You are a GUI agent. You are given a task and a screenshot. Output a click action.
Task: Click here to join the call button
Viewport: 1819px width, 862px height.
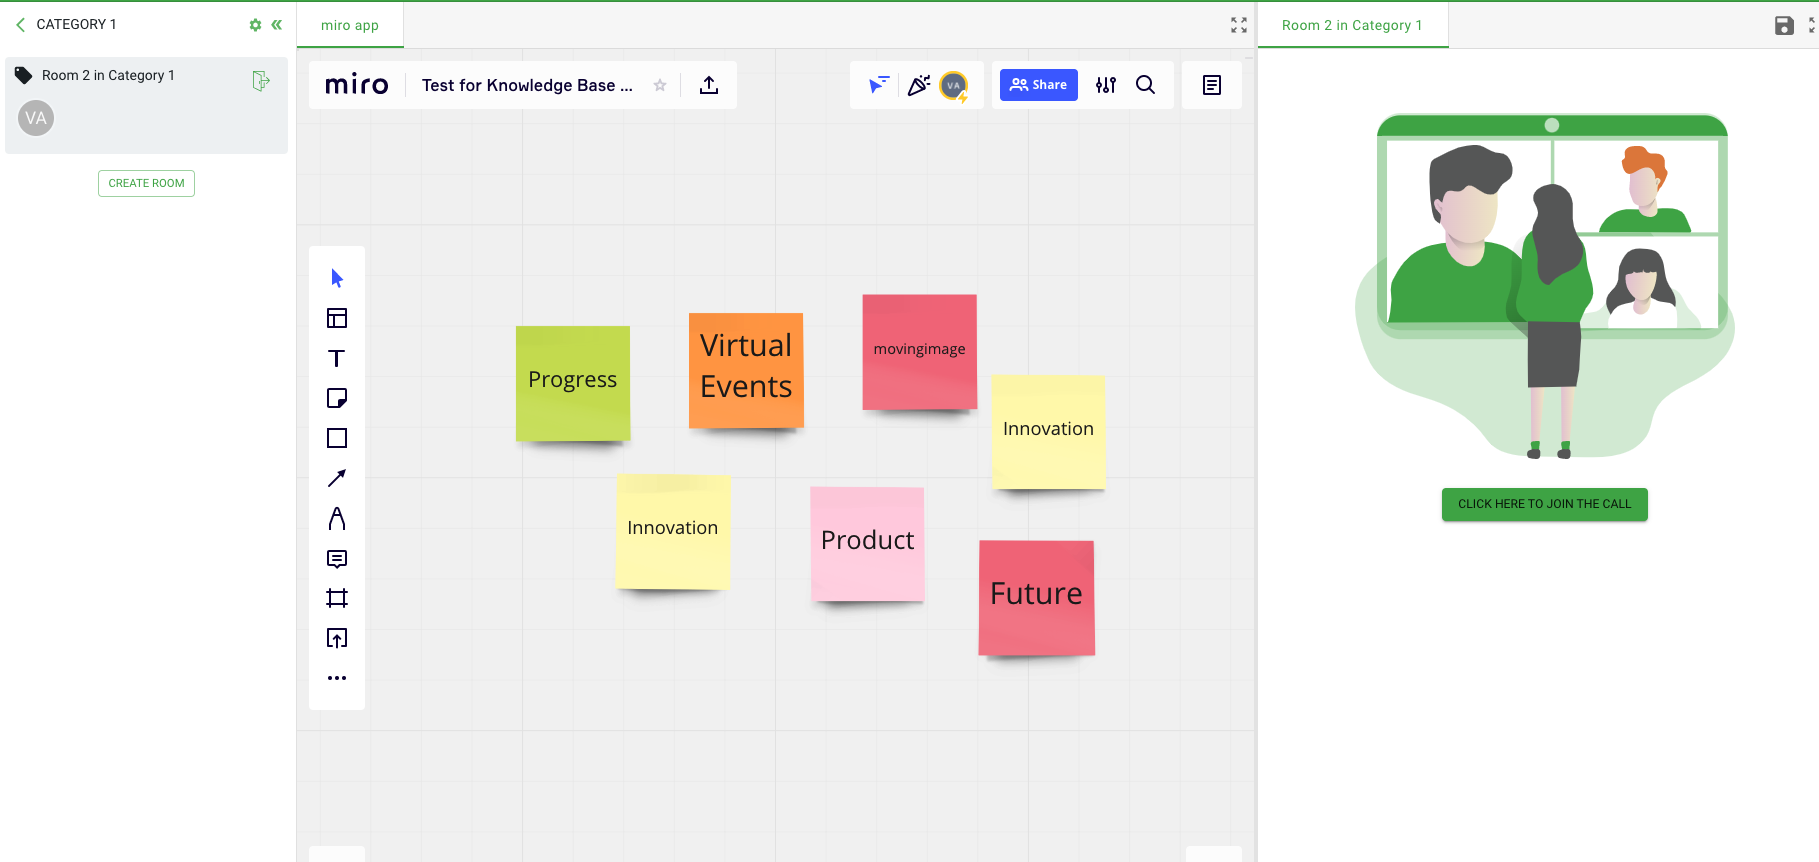point(1544,504)
